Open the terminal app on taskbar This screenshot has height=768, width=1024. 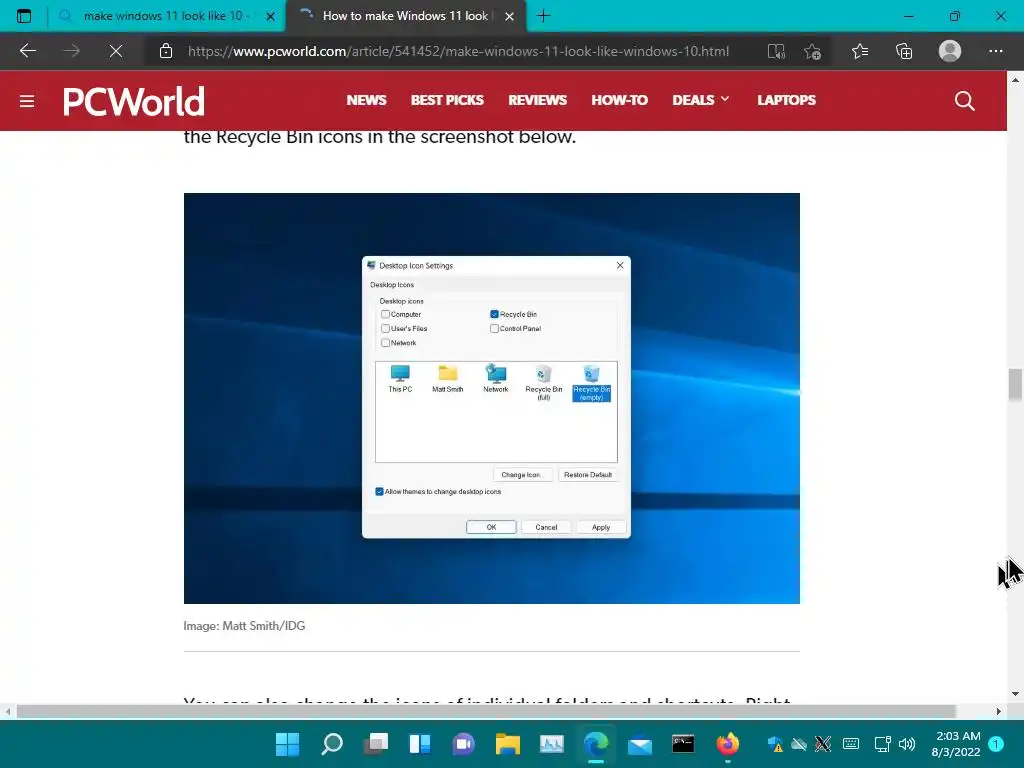point(683,743)
